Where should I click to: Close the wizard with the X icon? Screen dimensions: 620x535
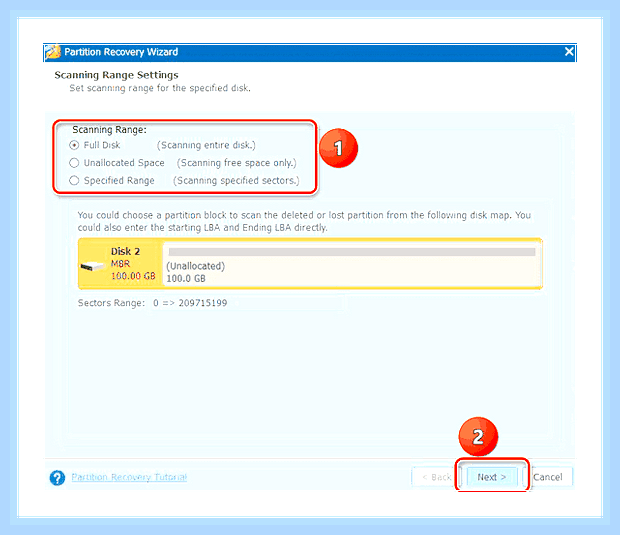(x=569, y=52)
